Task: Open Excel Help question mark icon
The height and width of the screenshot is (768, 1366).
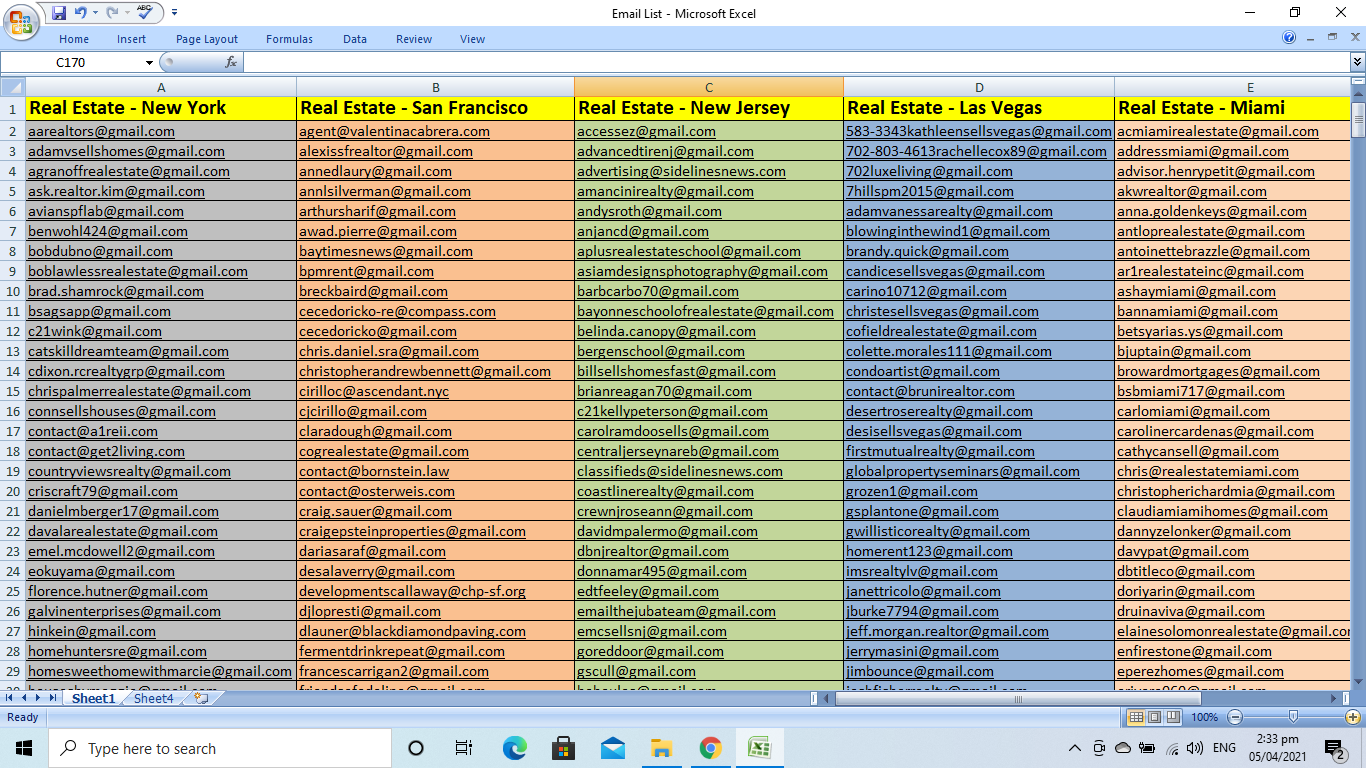Action: click(1289, 38)
